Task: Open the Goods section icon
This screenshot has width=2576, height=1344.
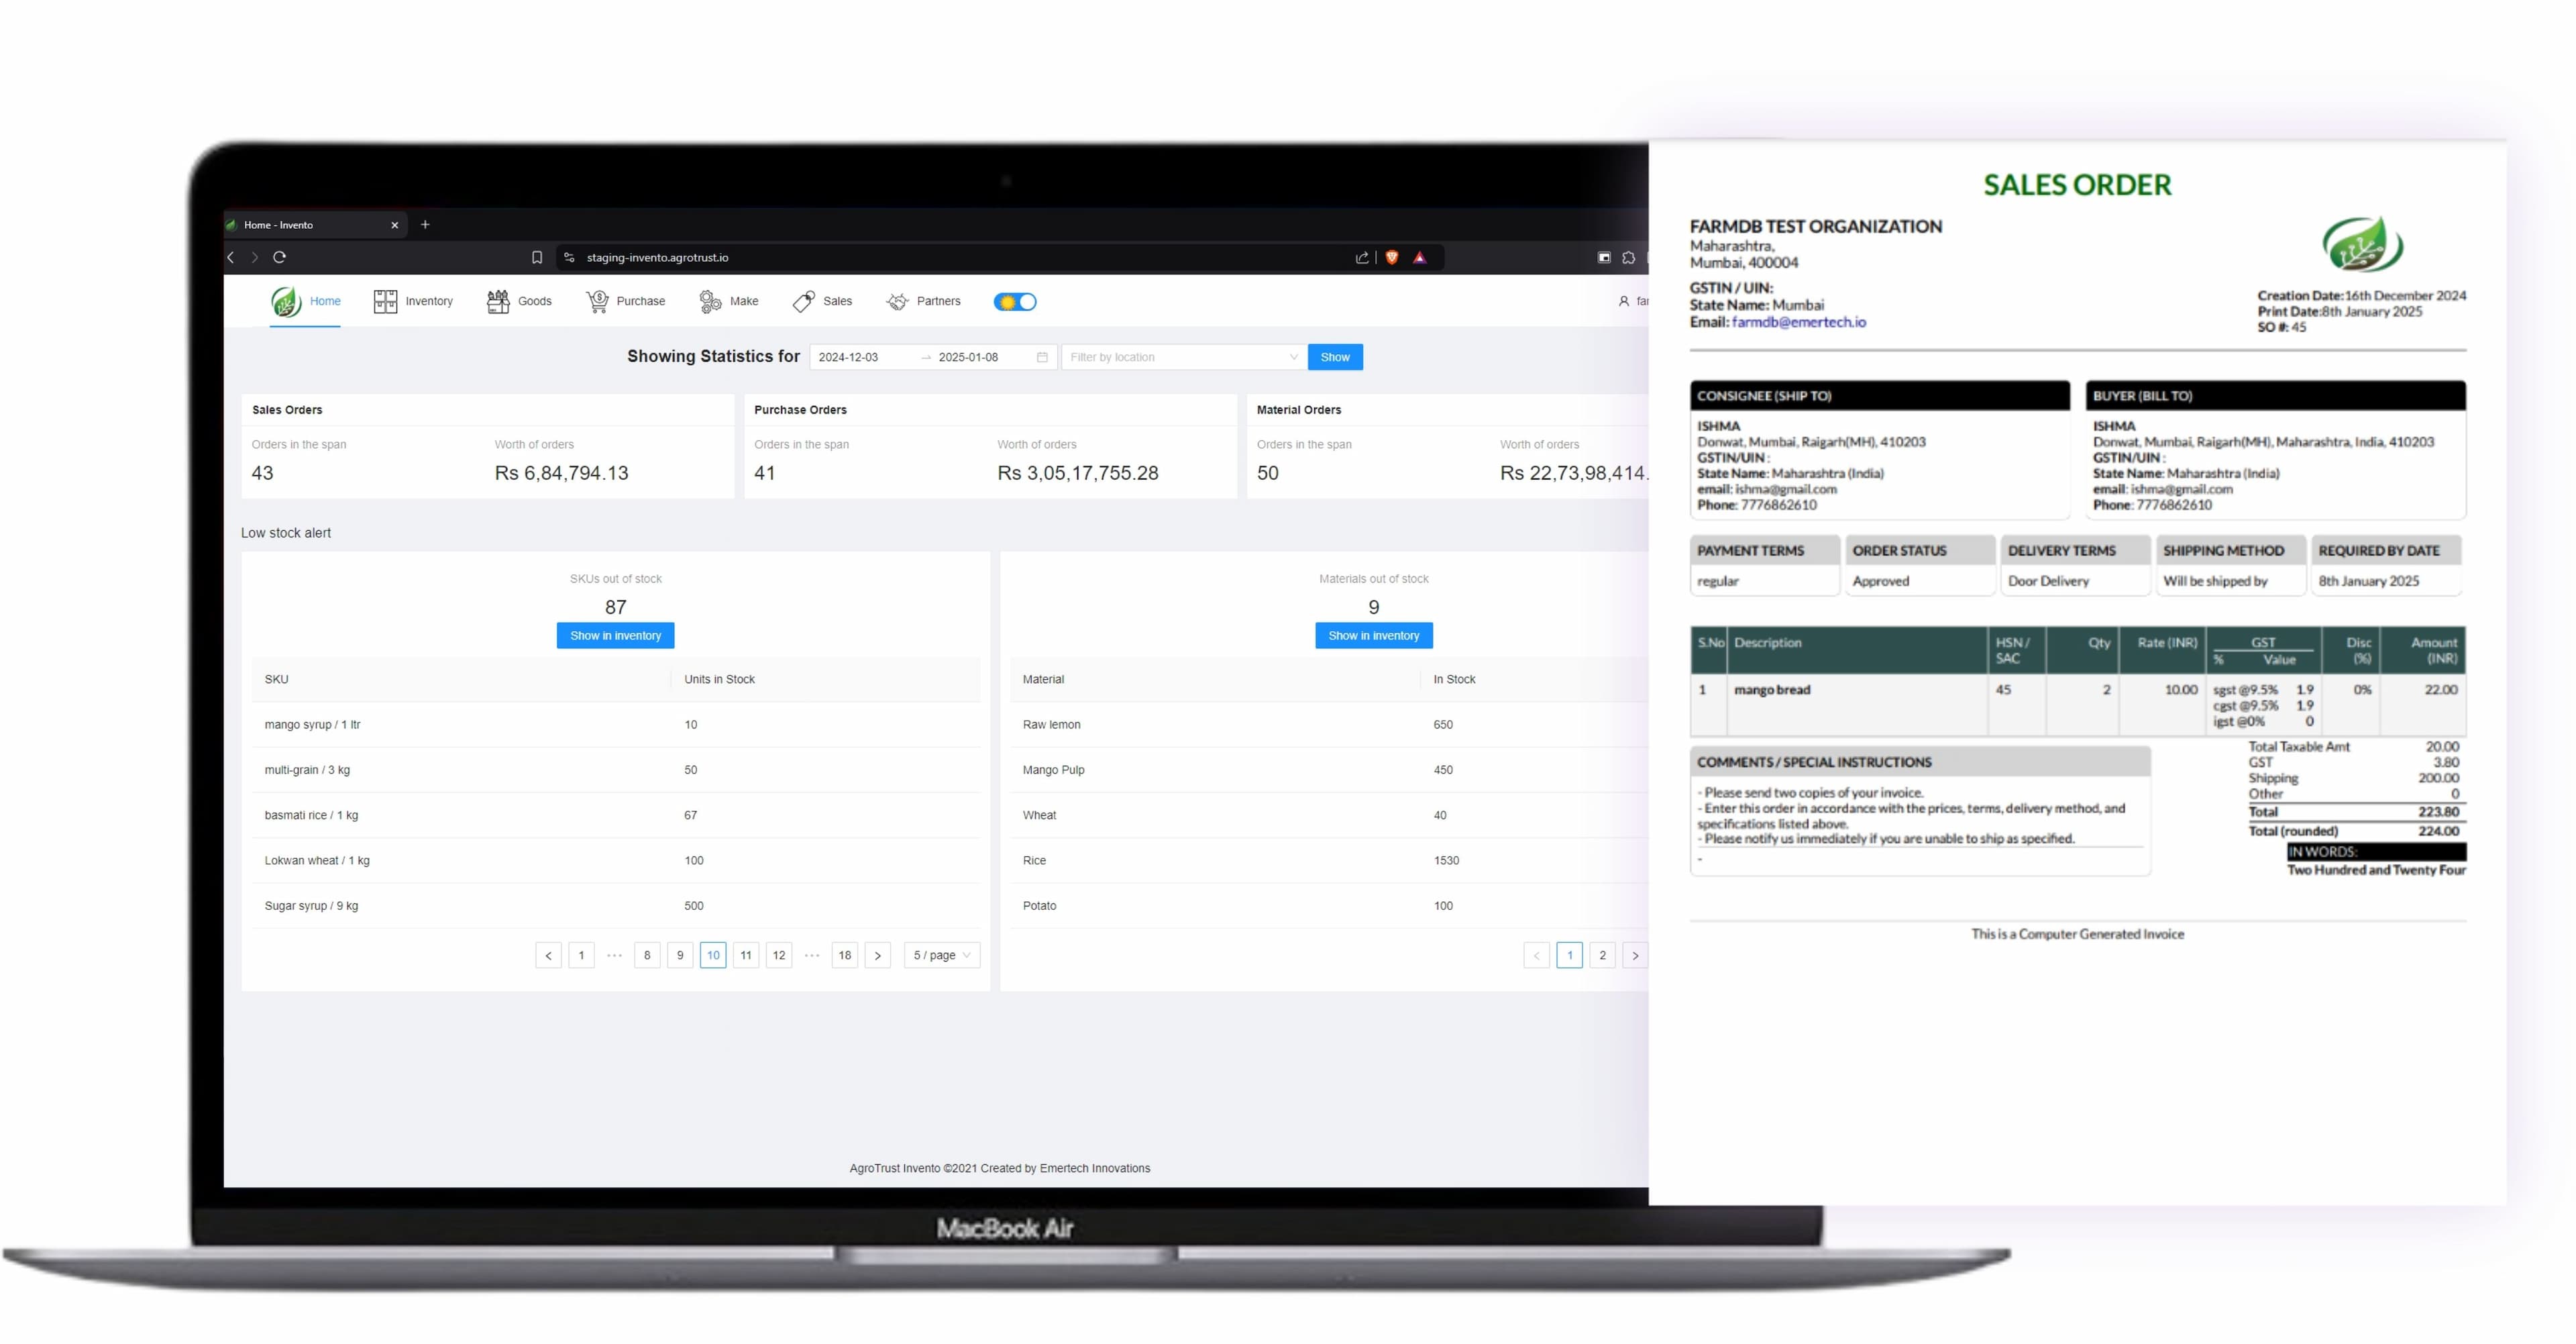Action: pyautogui.click(x=497, y=301)
